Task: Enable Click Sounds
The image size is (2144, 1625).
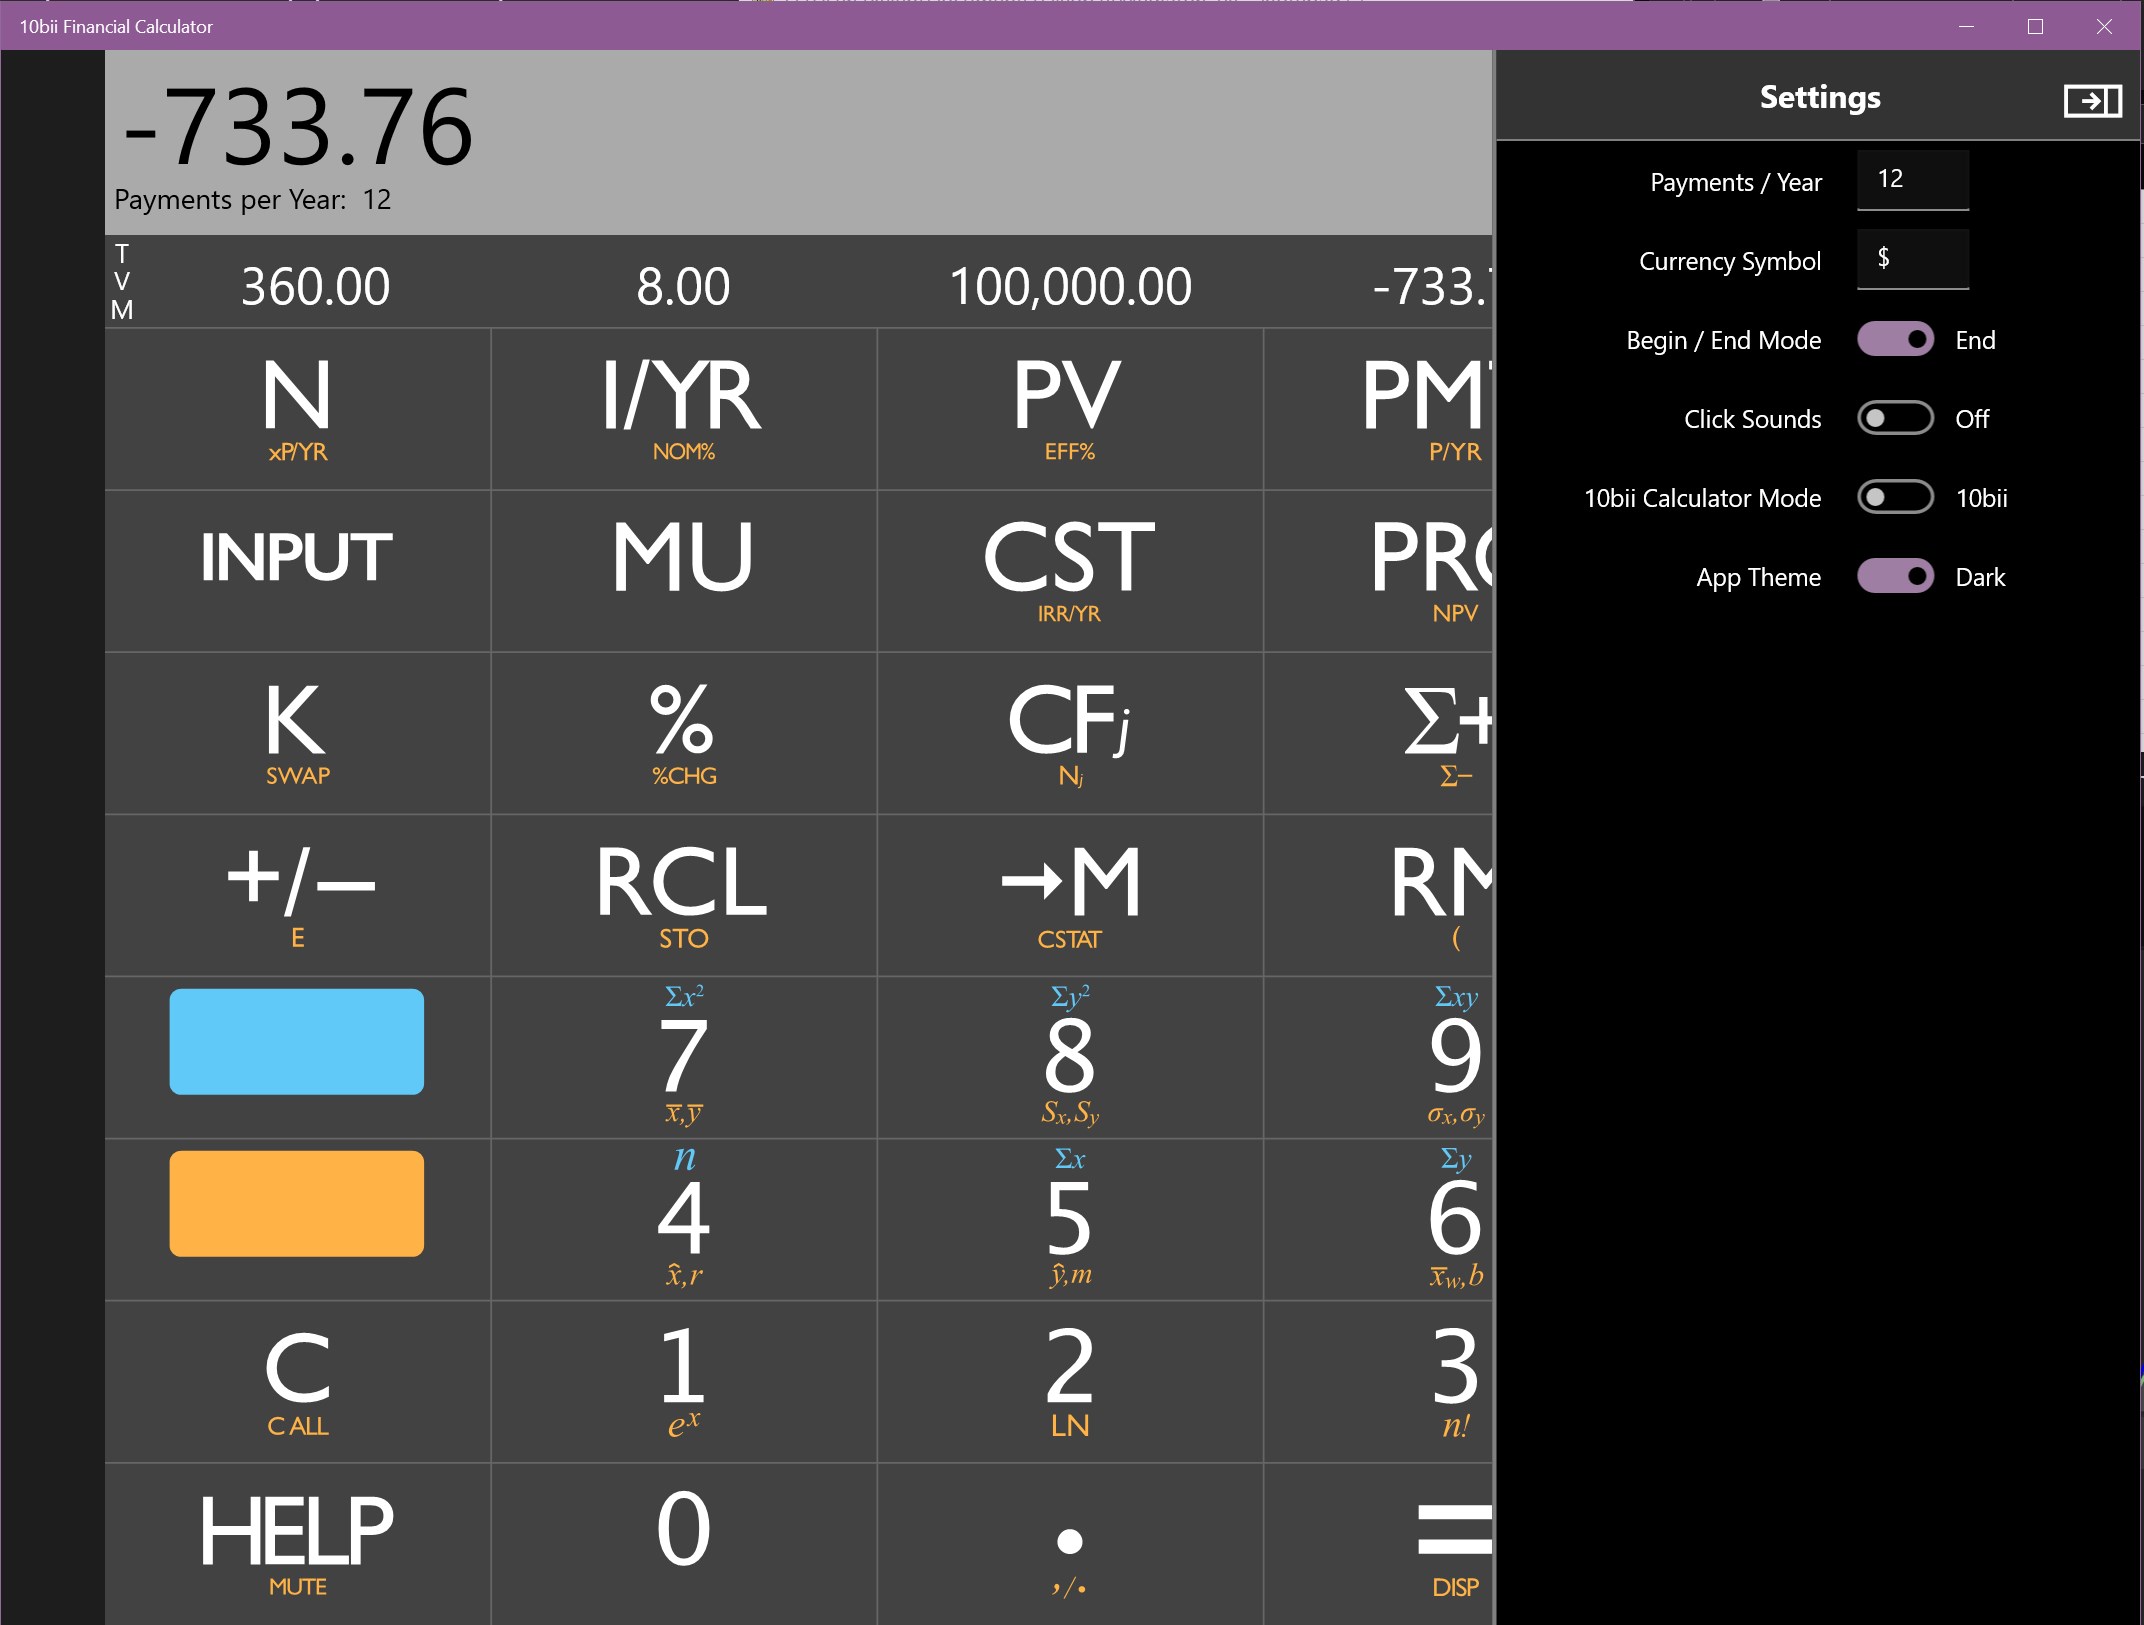Action: point(1896,418)
